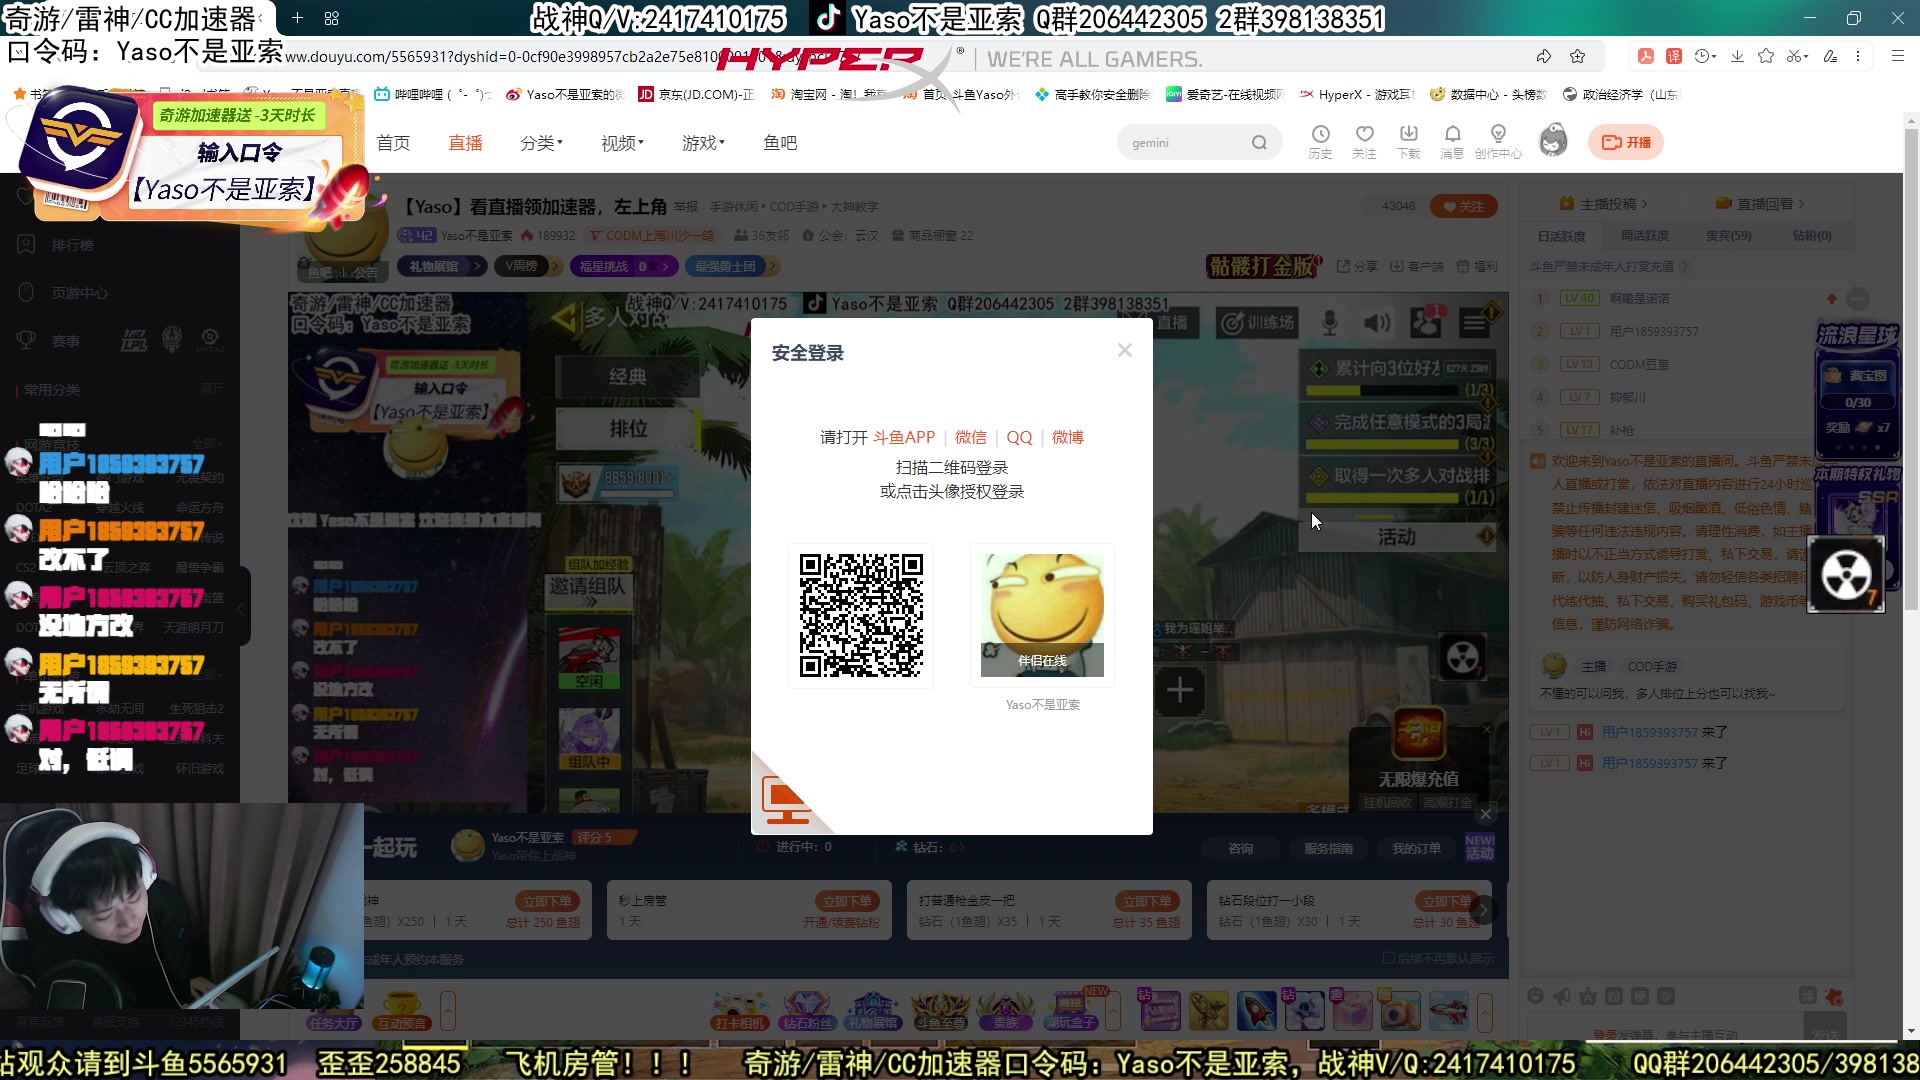
Task: Select the 日活跃度 tab
Action: click(1561, 236)
